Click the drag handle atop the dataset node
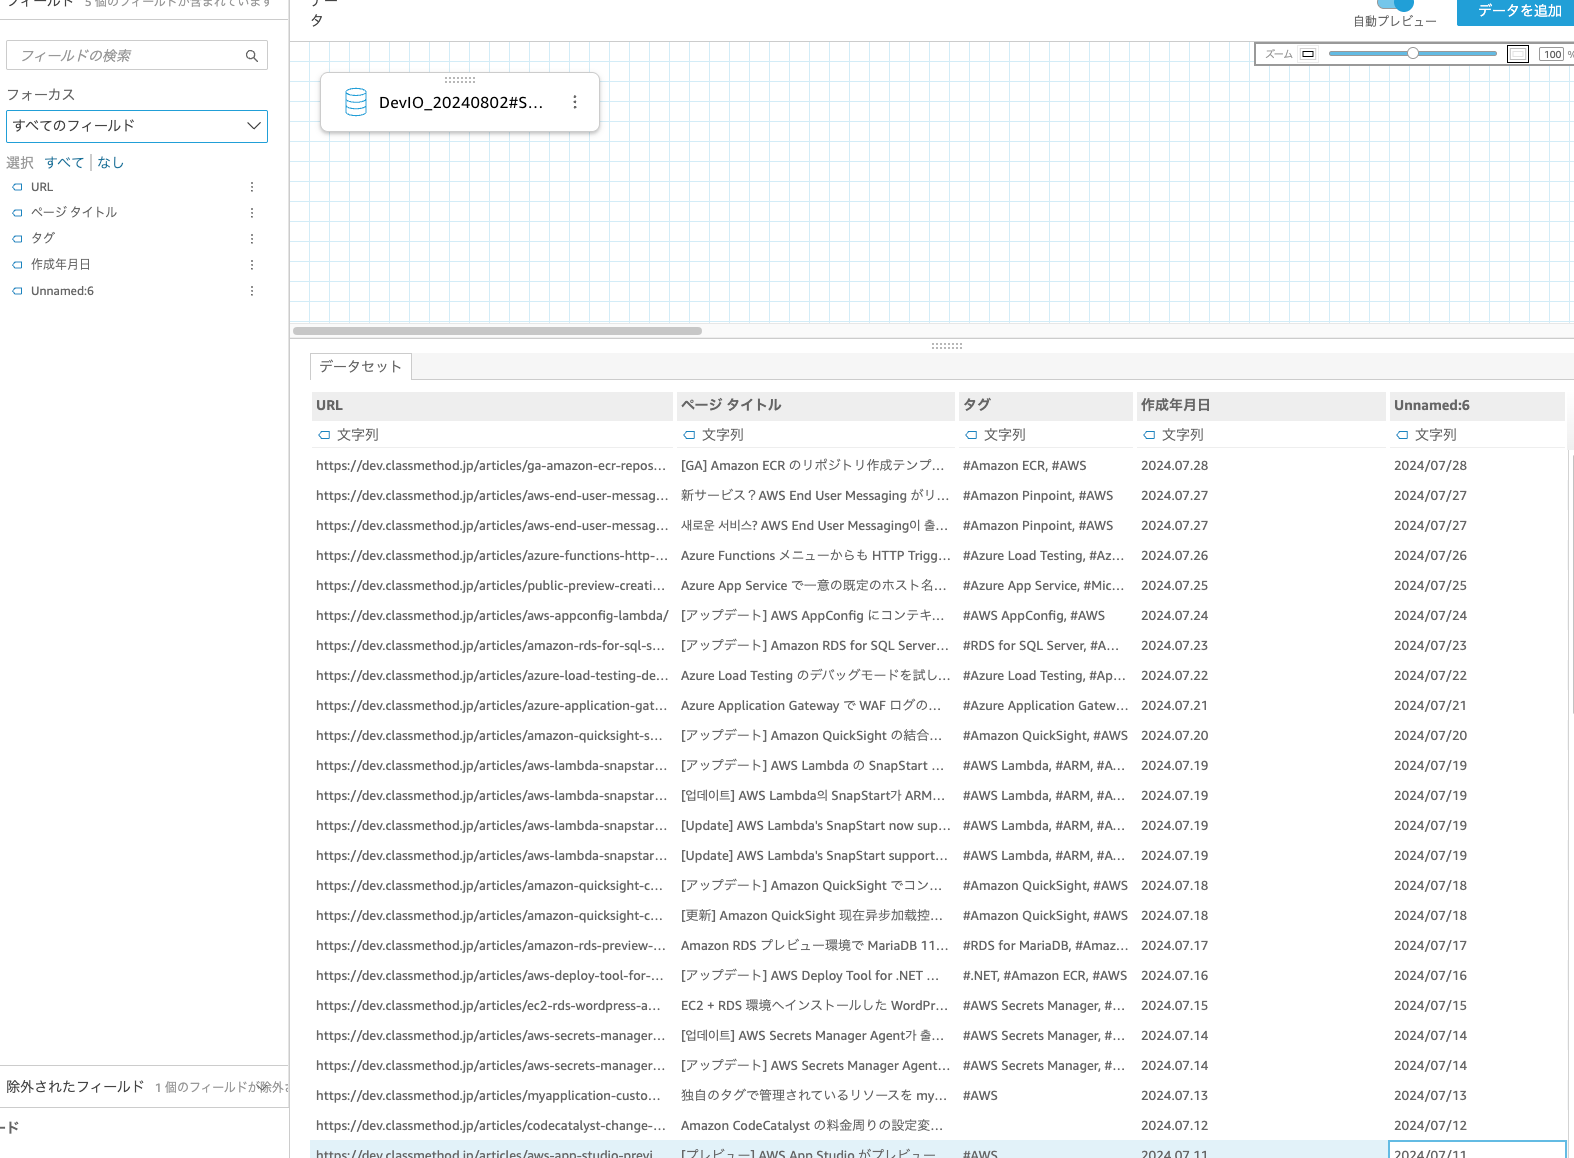 coord(460,79)
